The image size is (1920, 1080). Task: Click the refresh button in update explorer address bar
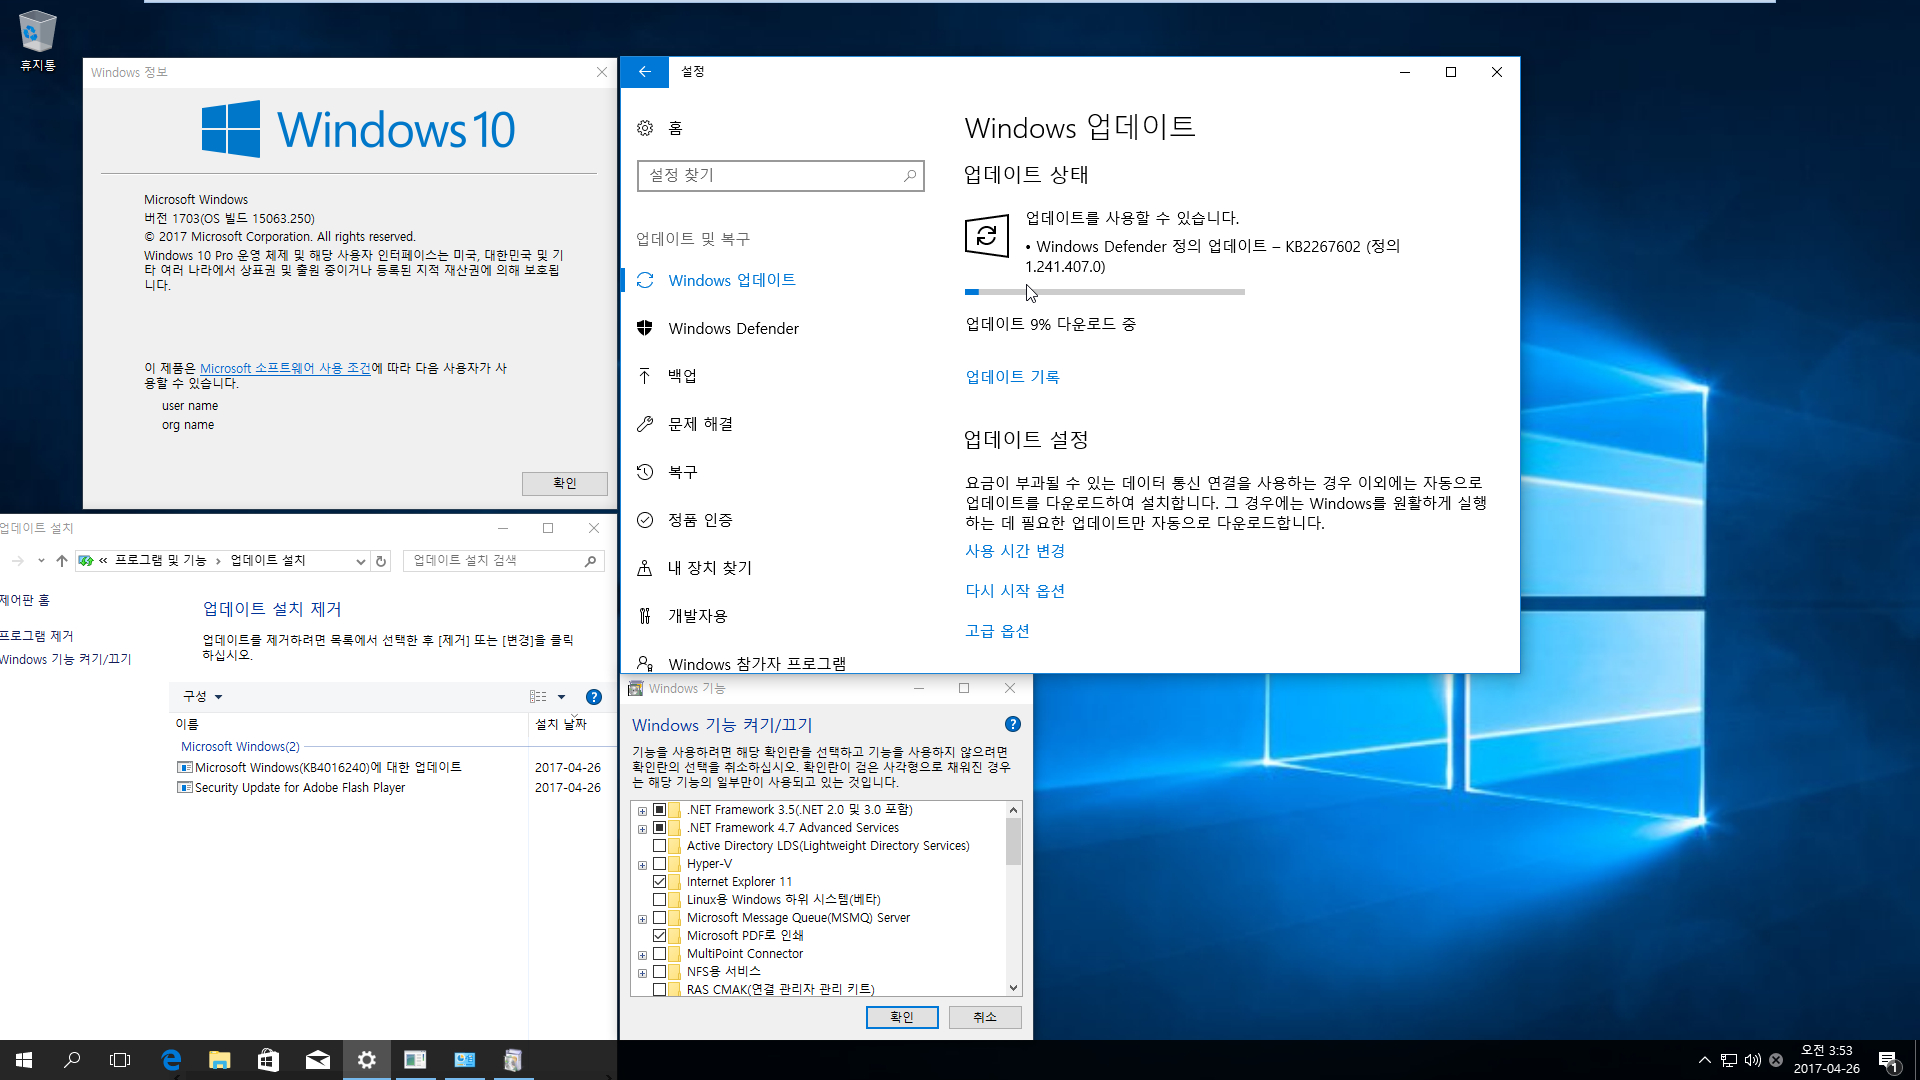pos(381,561)
